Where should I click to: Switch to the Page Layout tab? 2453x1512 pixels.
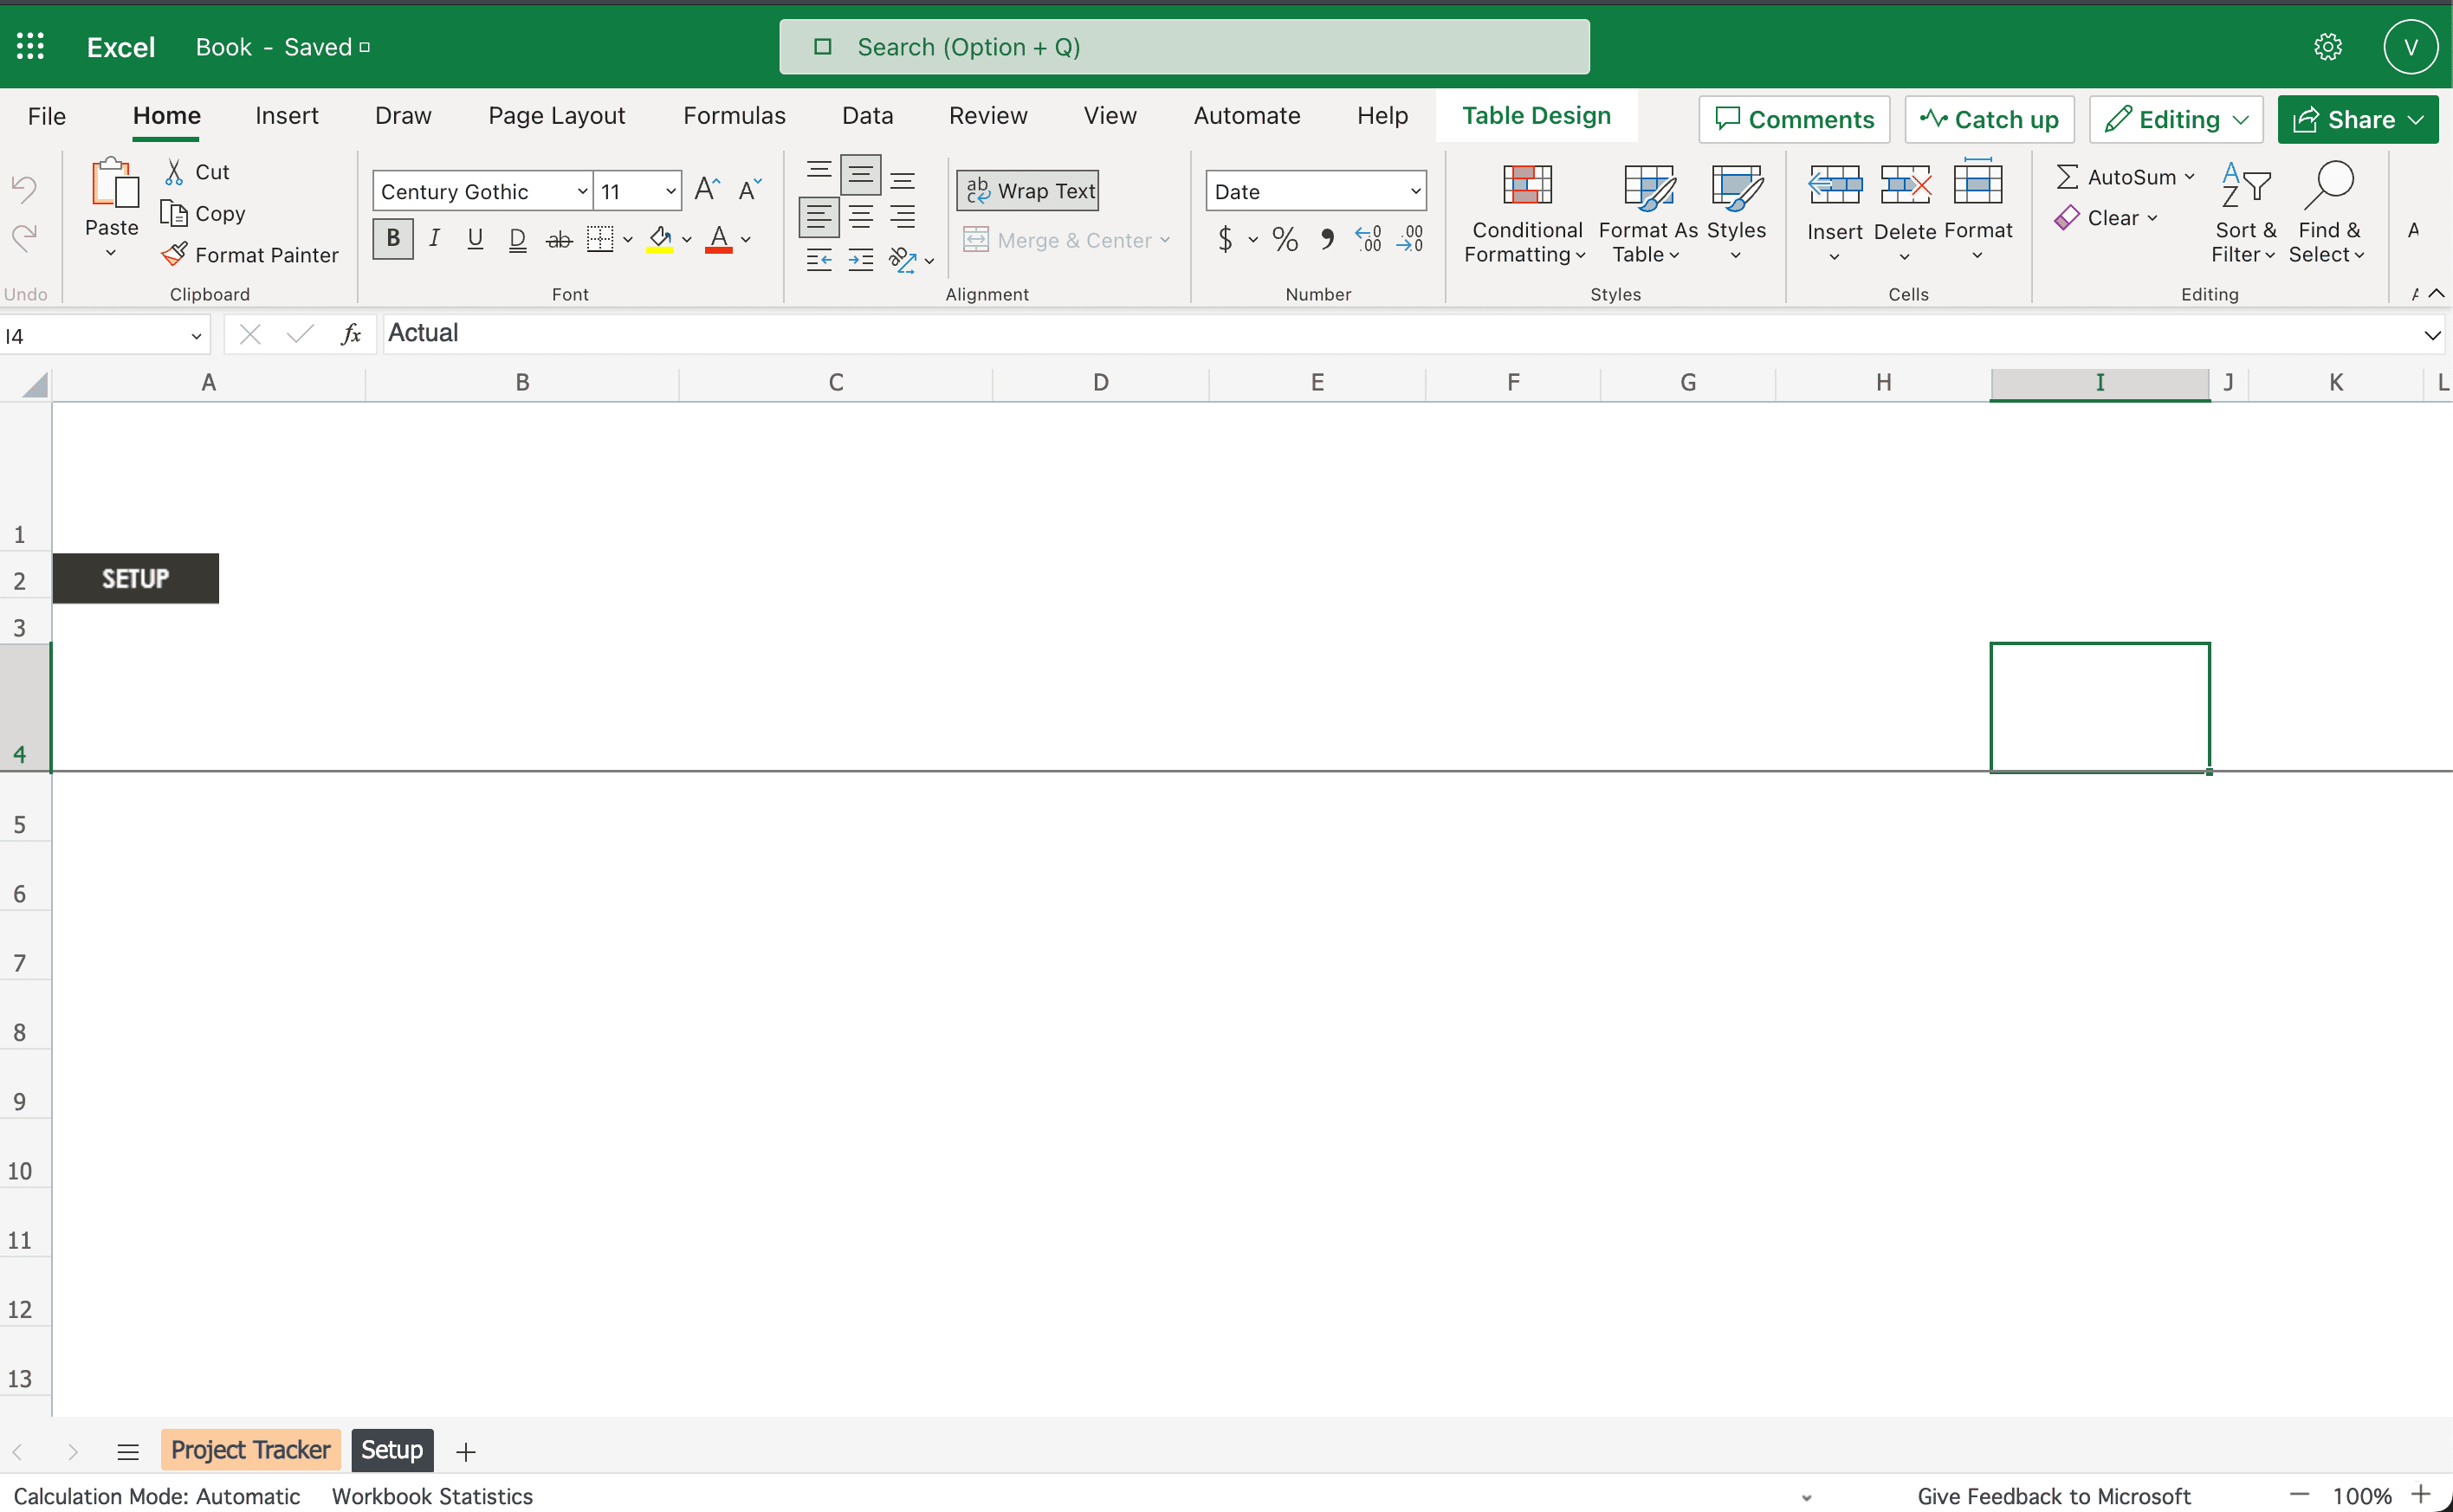pyautogui.click(x=557, y=116)
